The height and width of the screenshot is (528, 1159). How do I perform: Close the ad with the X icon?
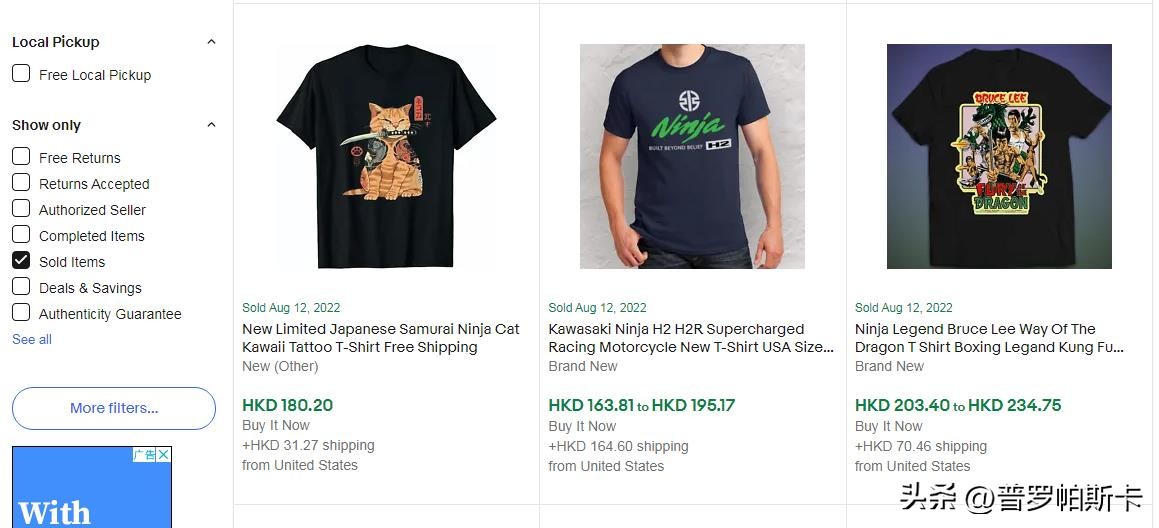pos(163,455)
